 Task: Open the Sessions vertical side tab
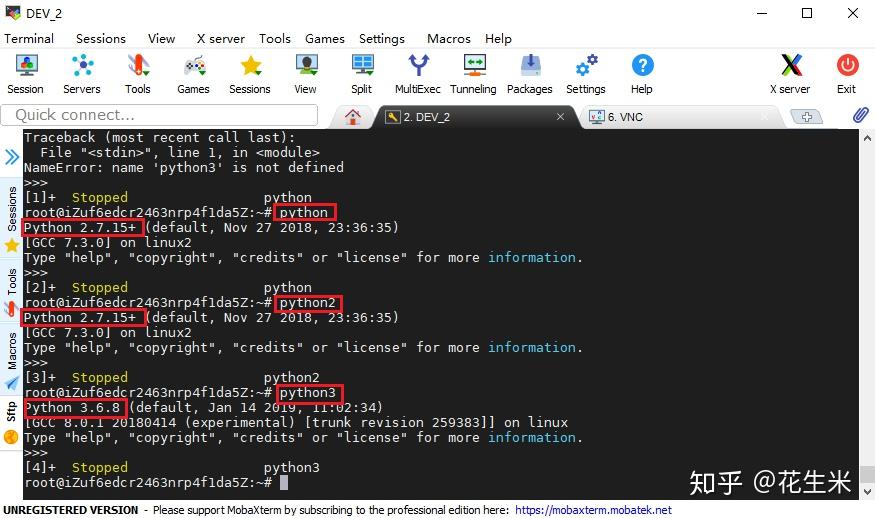click(12, 218)
